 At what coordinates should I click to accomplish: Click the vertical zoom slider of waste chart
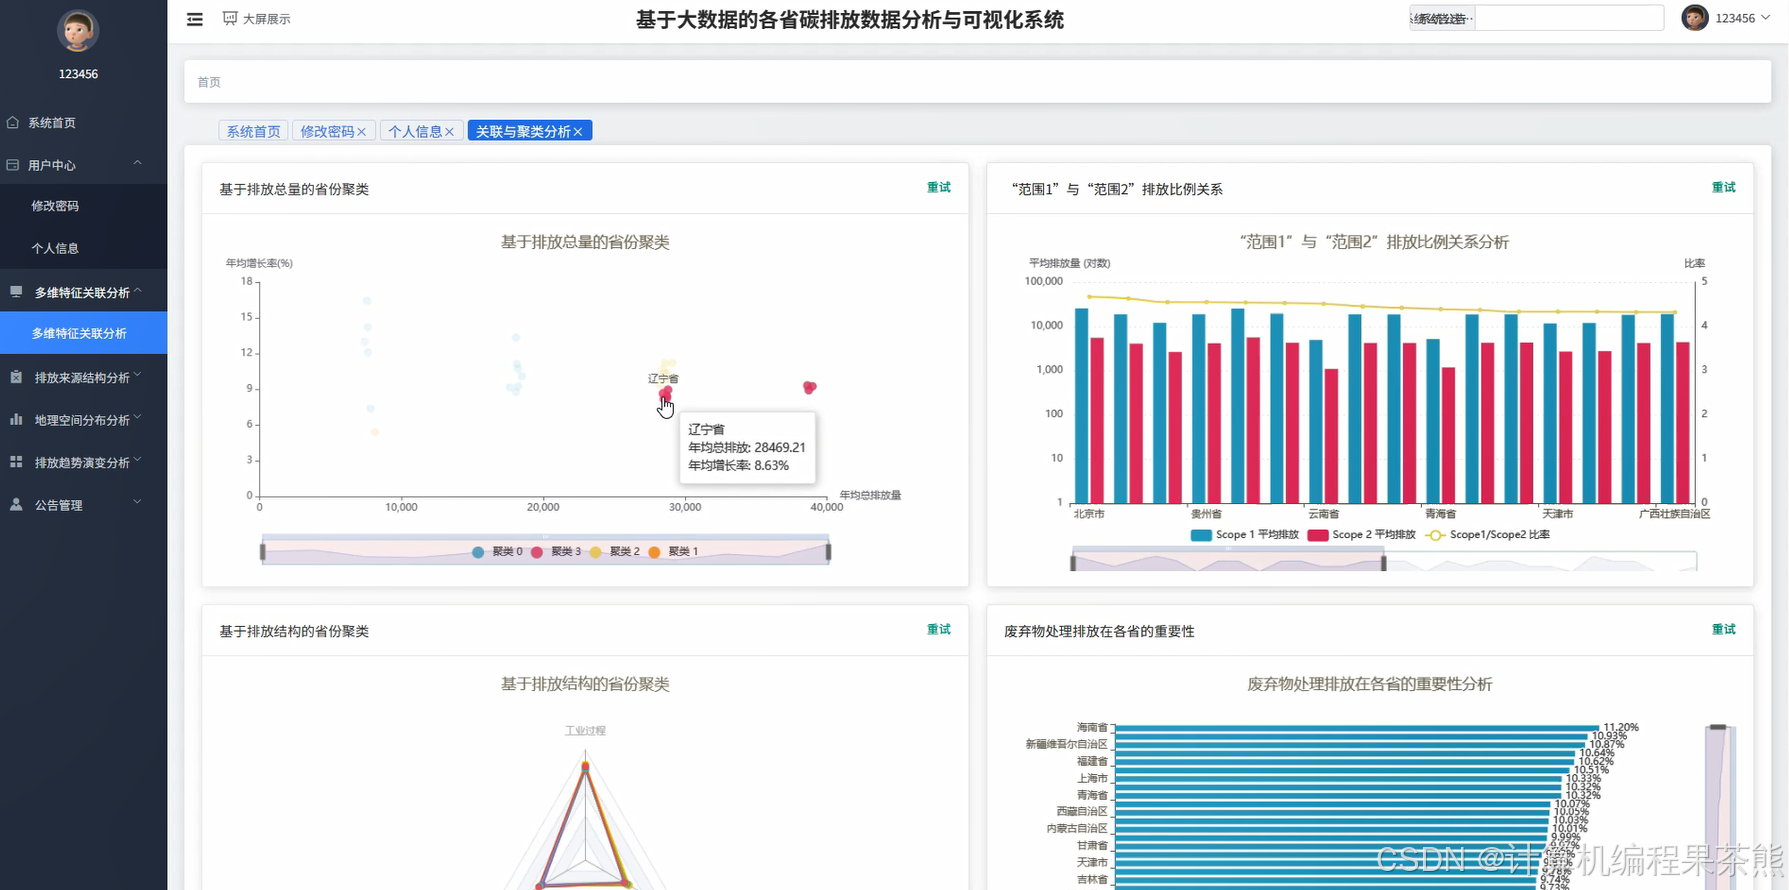tap(1719, 806)
